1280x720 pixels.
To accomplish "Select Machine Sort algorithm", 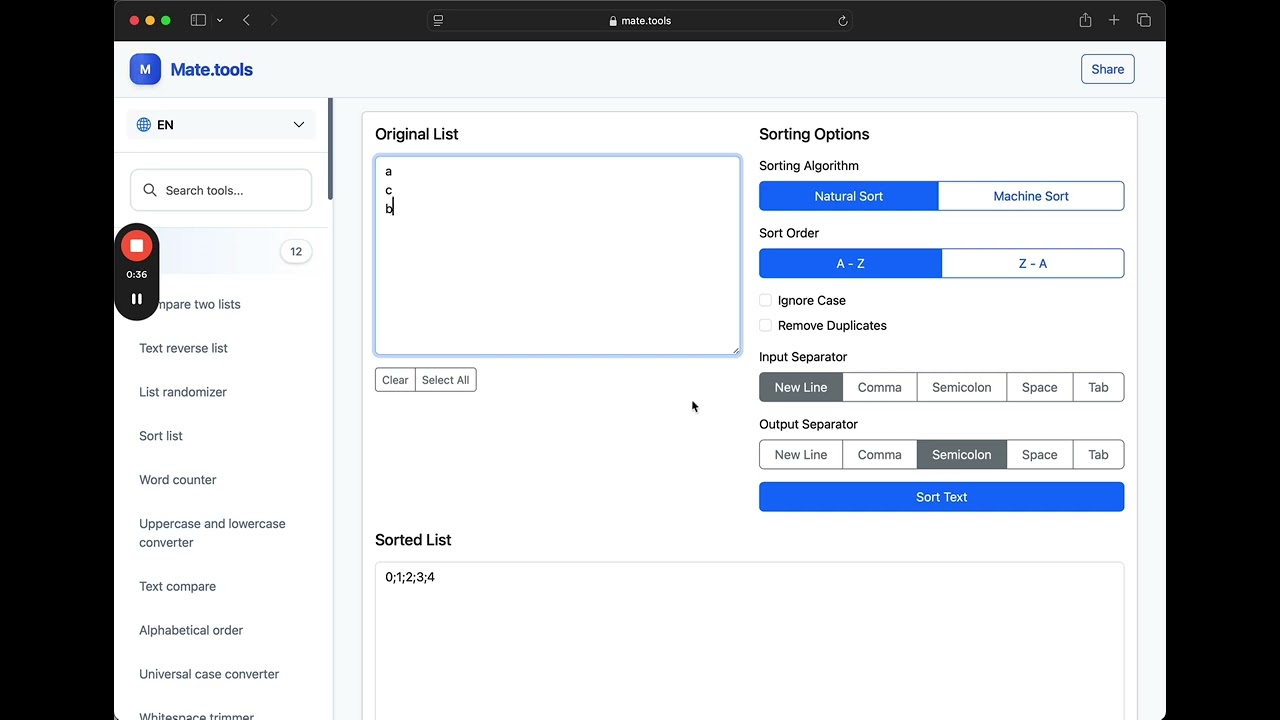I will [x=1031, y=196].
